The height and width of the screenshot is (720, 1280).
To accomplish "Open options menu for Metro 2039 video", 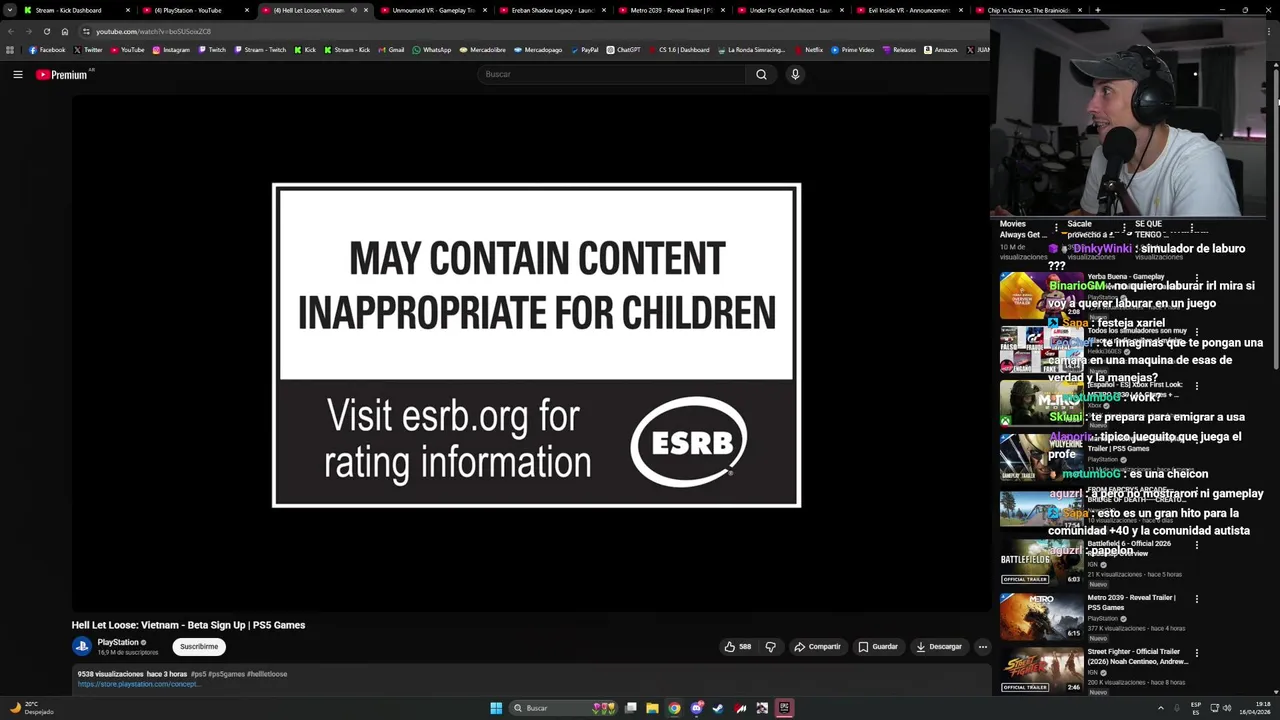I will [x=1197, y=599].
